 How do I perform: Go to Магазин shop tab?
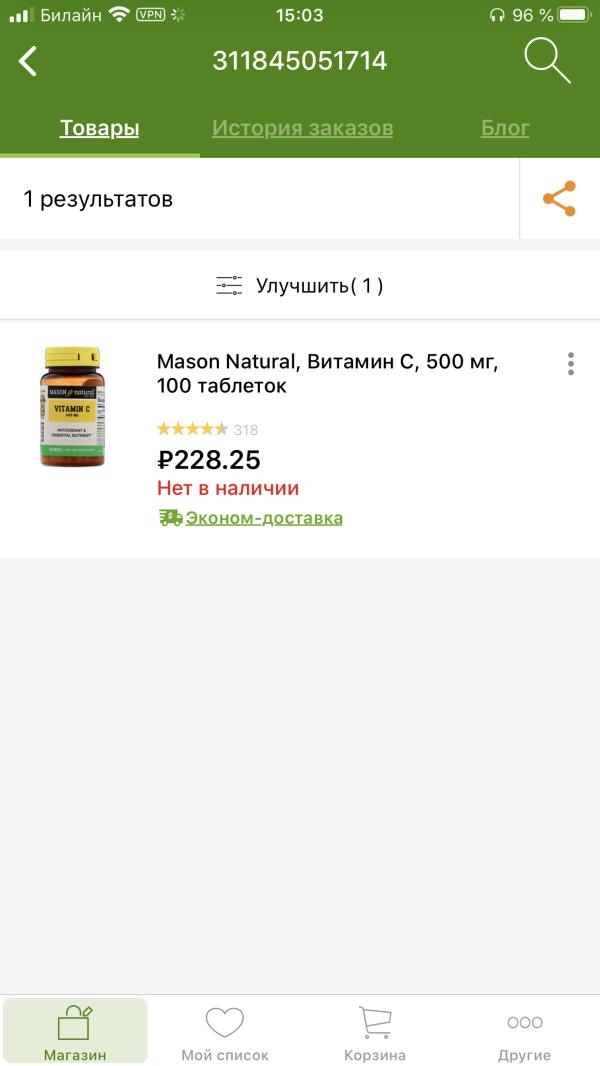75,1032
